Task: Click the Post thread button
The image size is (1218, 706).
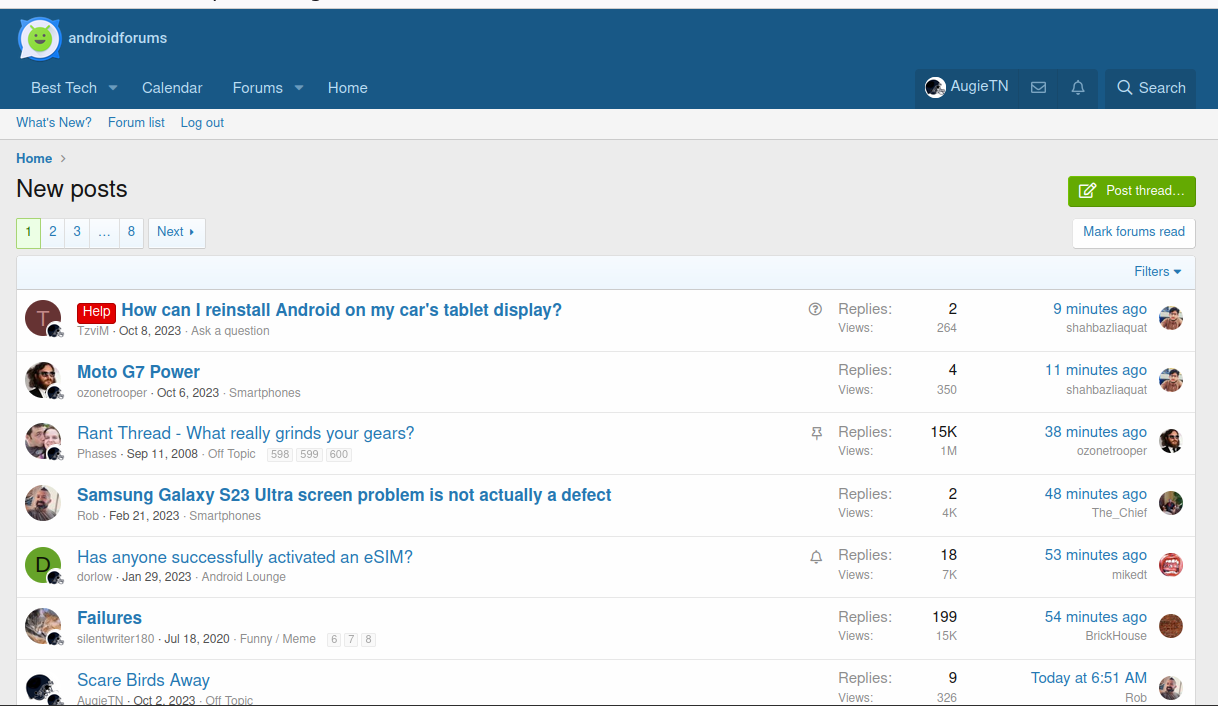Action: pos(1132,191)
